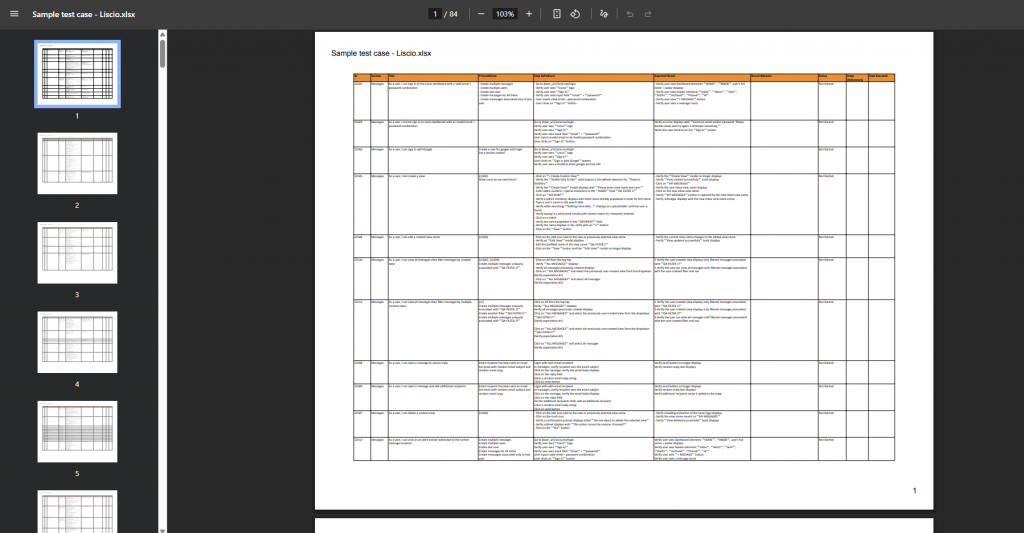Zoom out with the minus button

[481, 14]
